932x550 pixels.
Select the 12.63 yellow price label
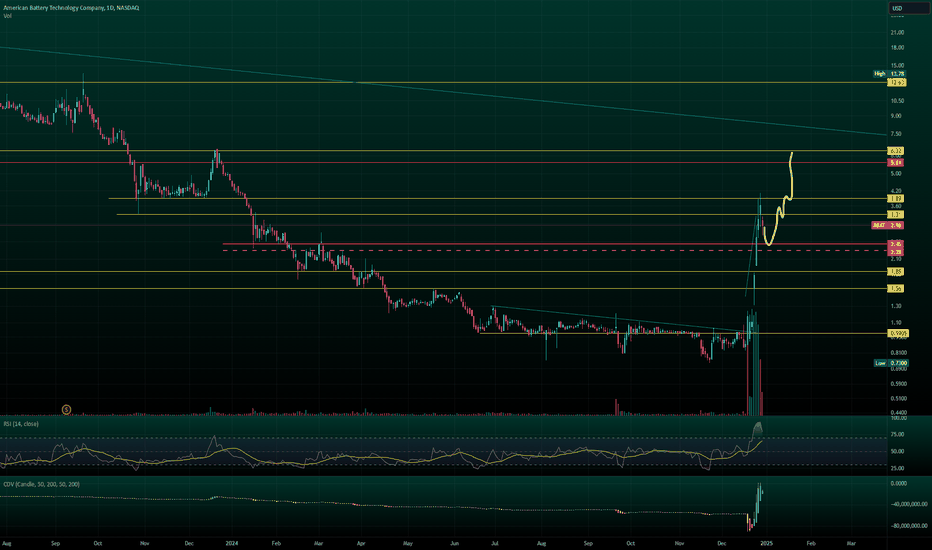pyautogui.click(x=896, y=82)
